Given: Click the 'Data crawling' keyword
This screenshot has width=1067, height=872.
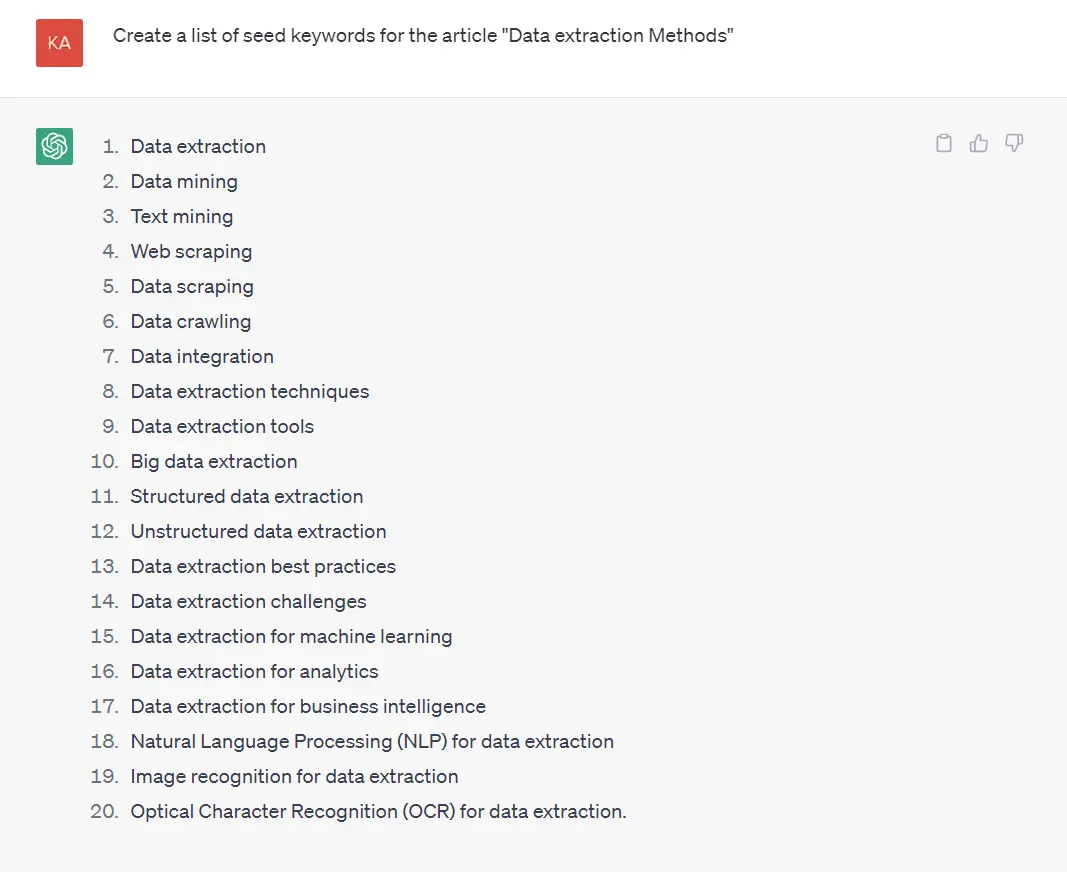Looking at the screenshot, I should 191,321.
